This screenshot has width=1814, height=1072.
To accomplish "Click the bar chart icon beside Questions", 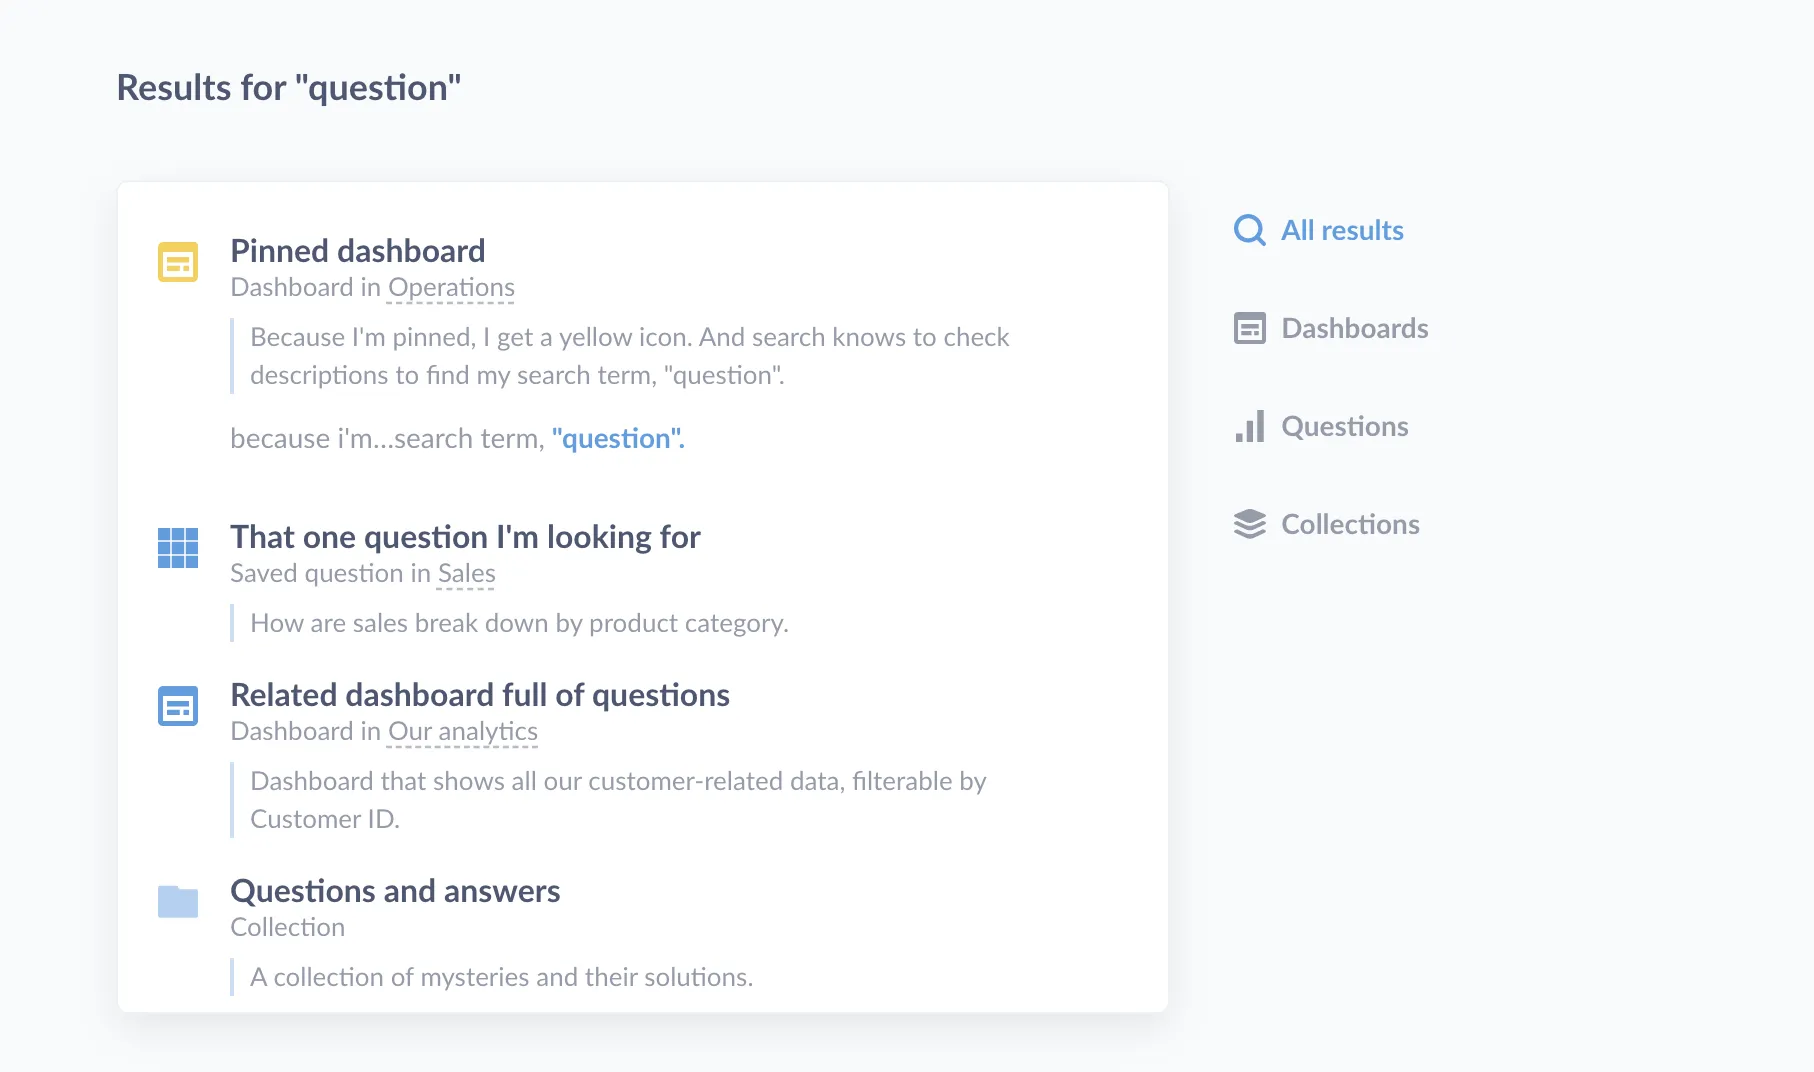I will [x=1250, y=426].
